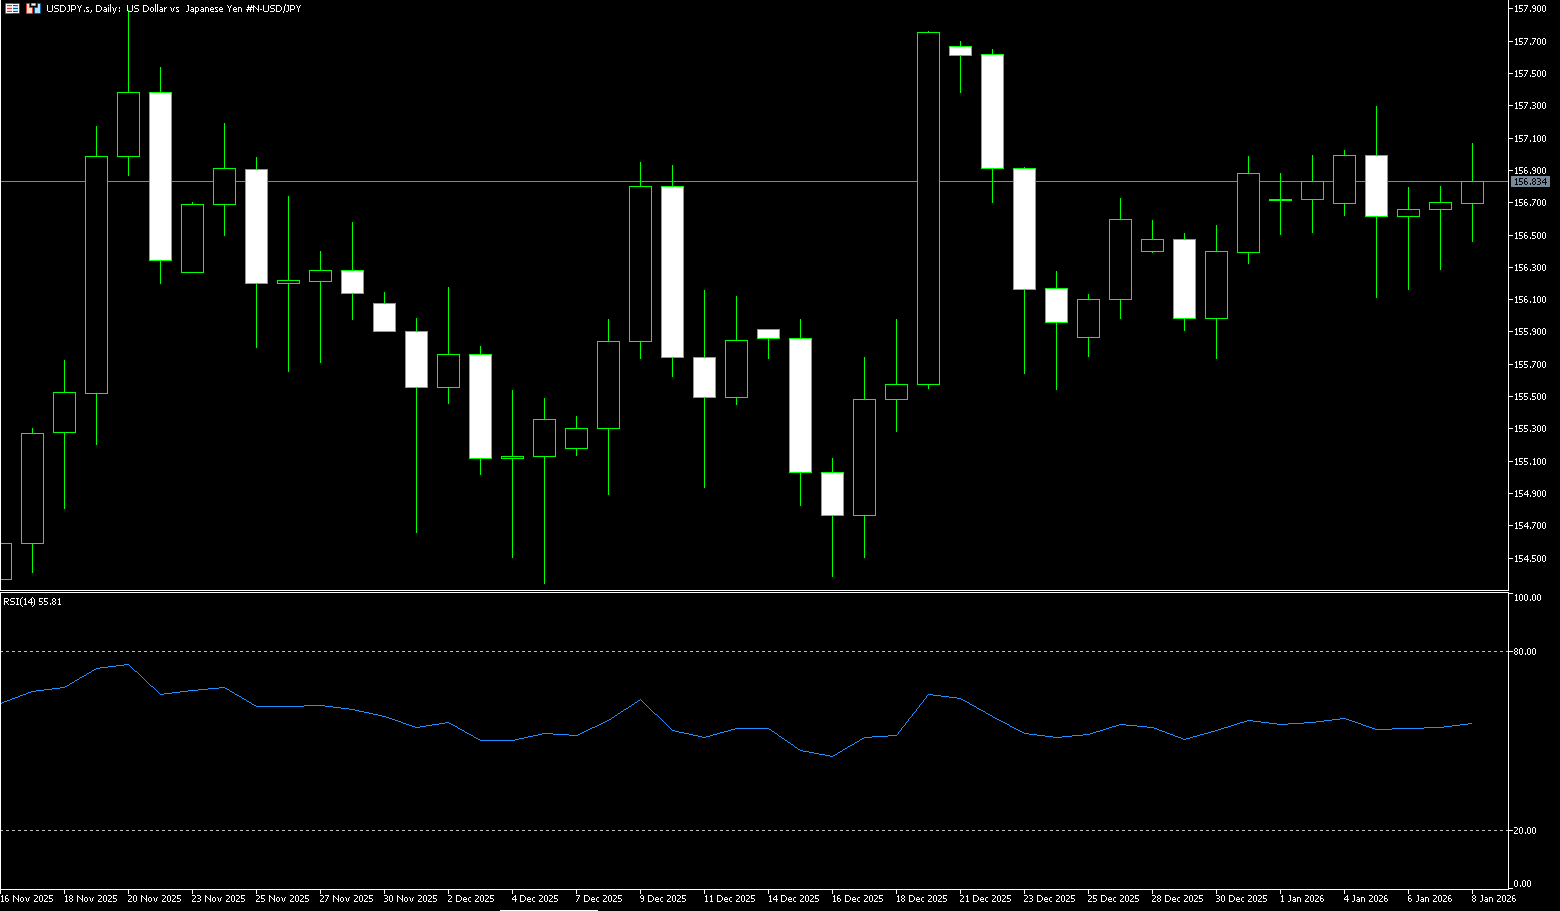The image size is (1560, 911).
Task: Click the 100.00 label on RSI scale
Action: click(x=1527, y=598)
